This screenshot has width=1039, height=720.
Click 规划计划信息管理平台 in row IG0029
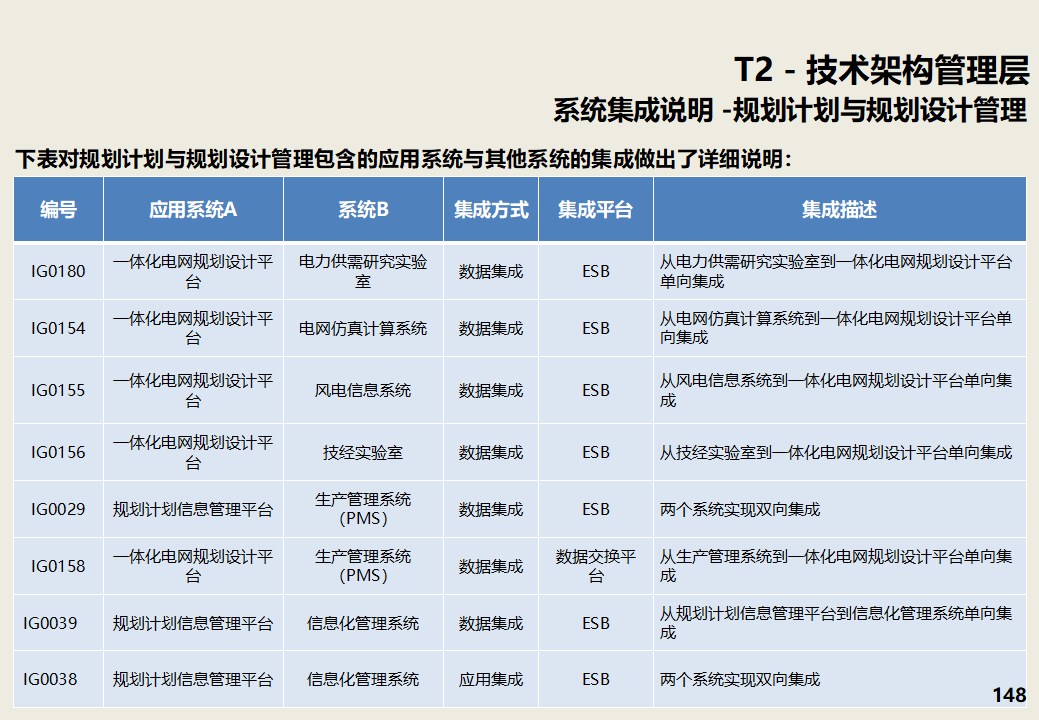point(193,509)
